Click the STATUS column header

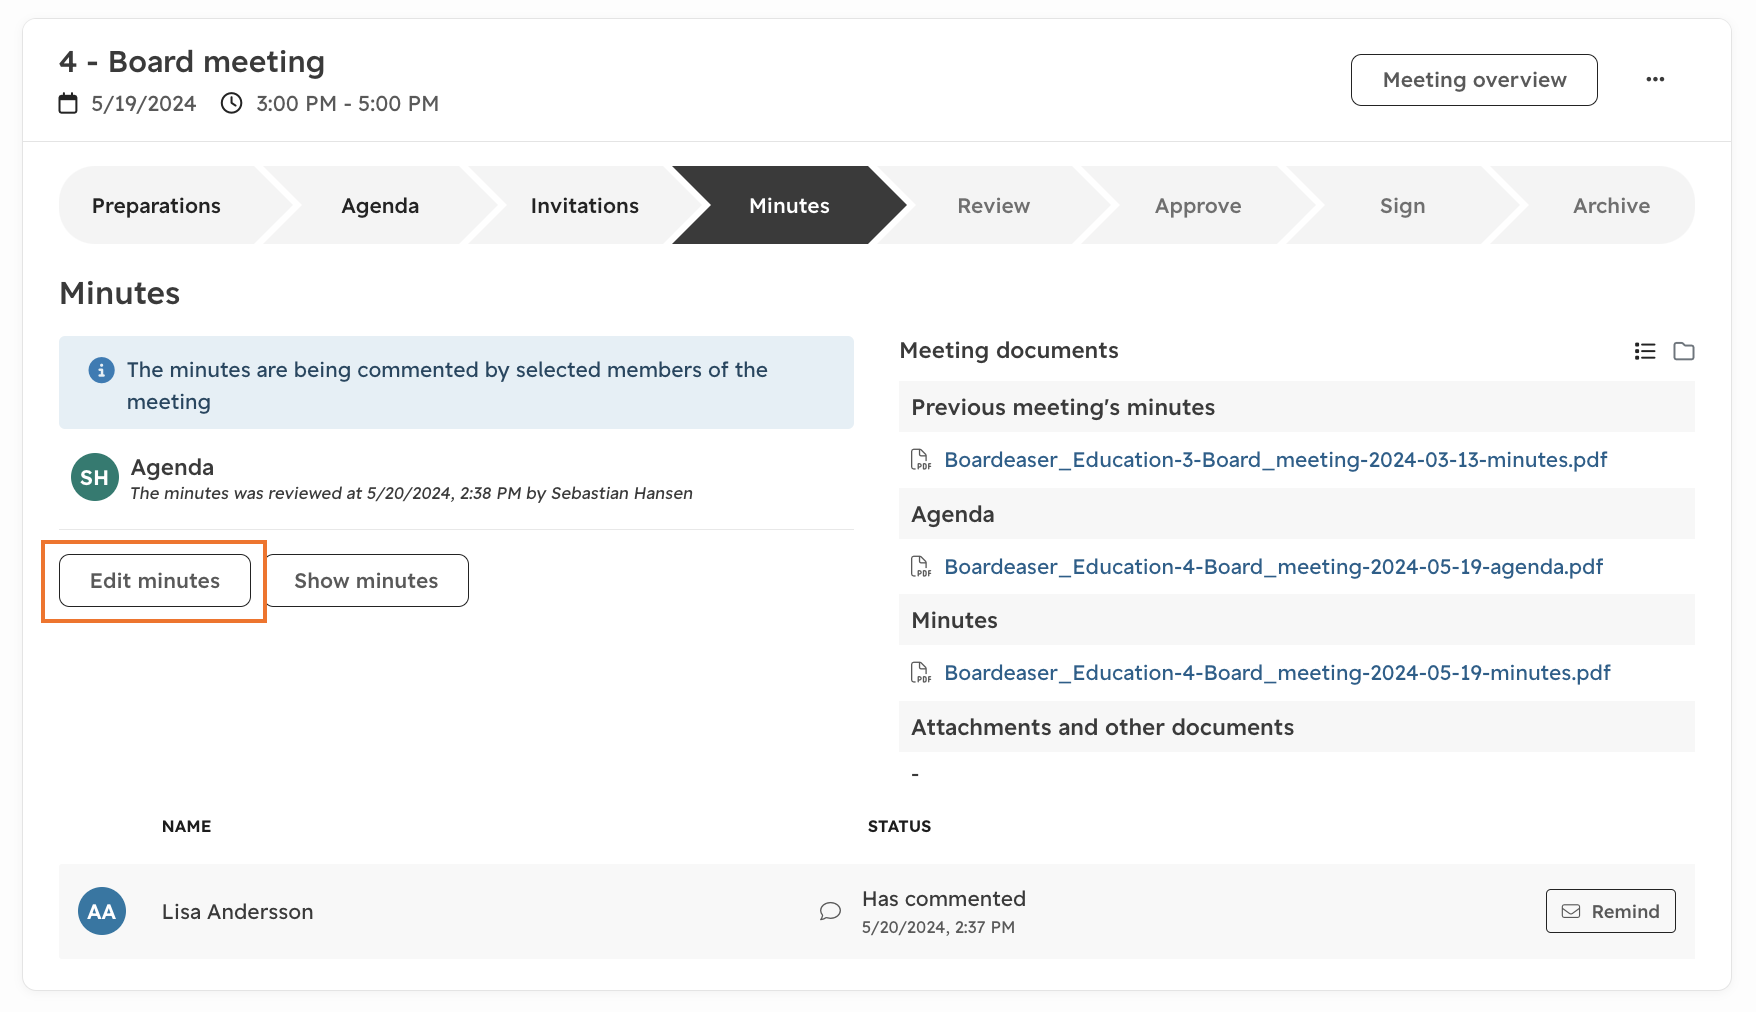[x=899, y=826]
